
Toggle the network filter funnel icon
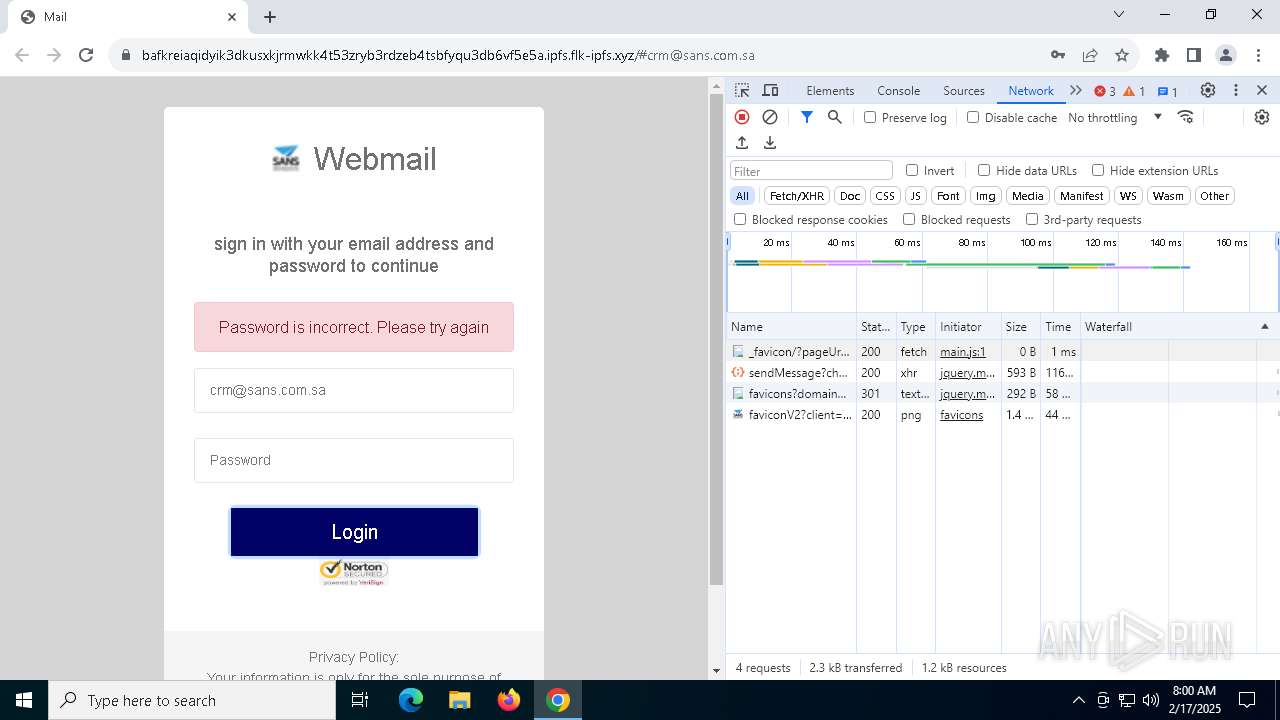pyautogui.click(x=807, y=117)
